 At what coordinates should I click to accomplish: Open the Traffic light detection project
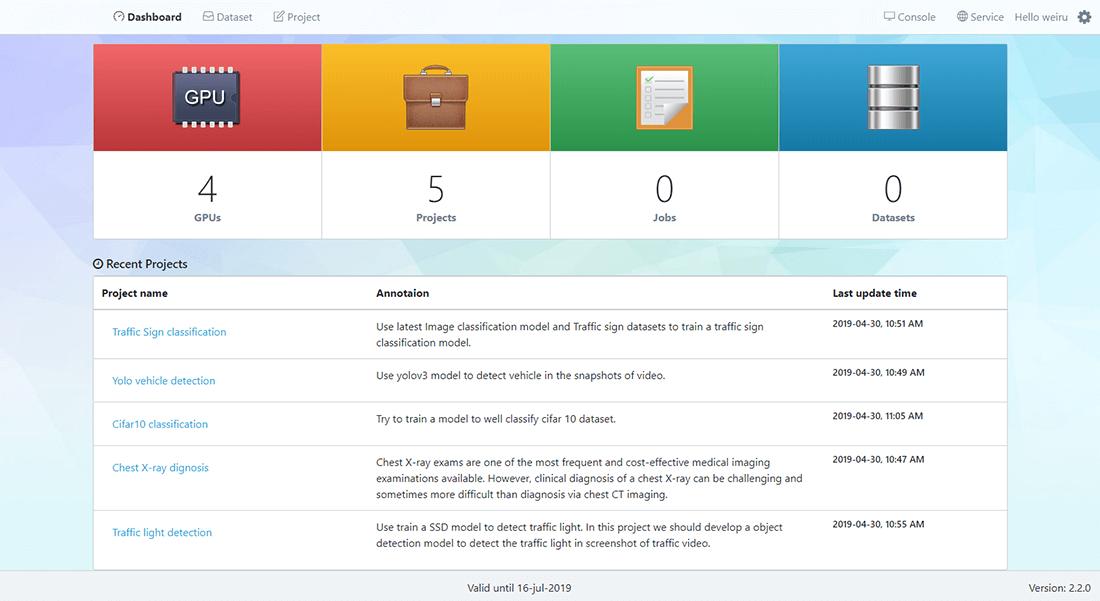(x=162, y=532)
